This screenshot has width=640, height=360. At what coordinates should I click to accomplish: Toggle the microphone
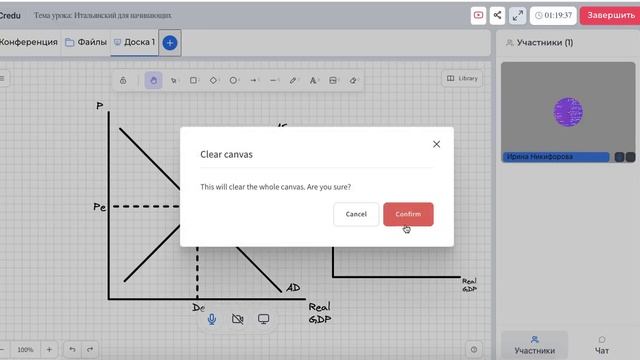tap(212, 319)
